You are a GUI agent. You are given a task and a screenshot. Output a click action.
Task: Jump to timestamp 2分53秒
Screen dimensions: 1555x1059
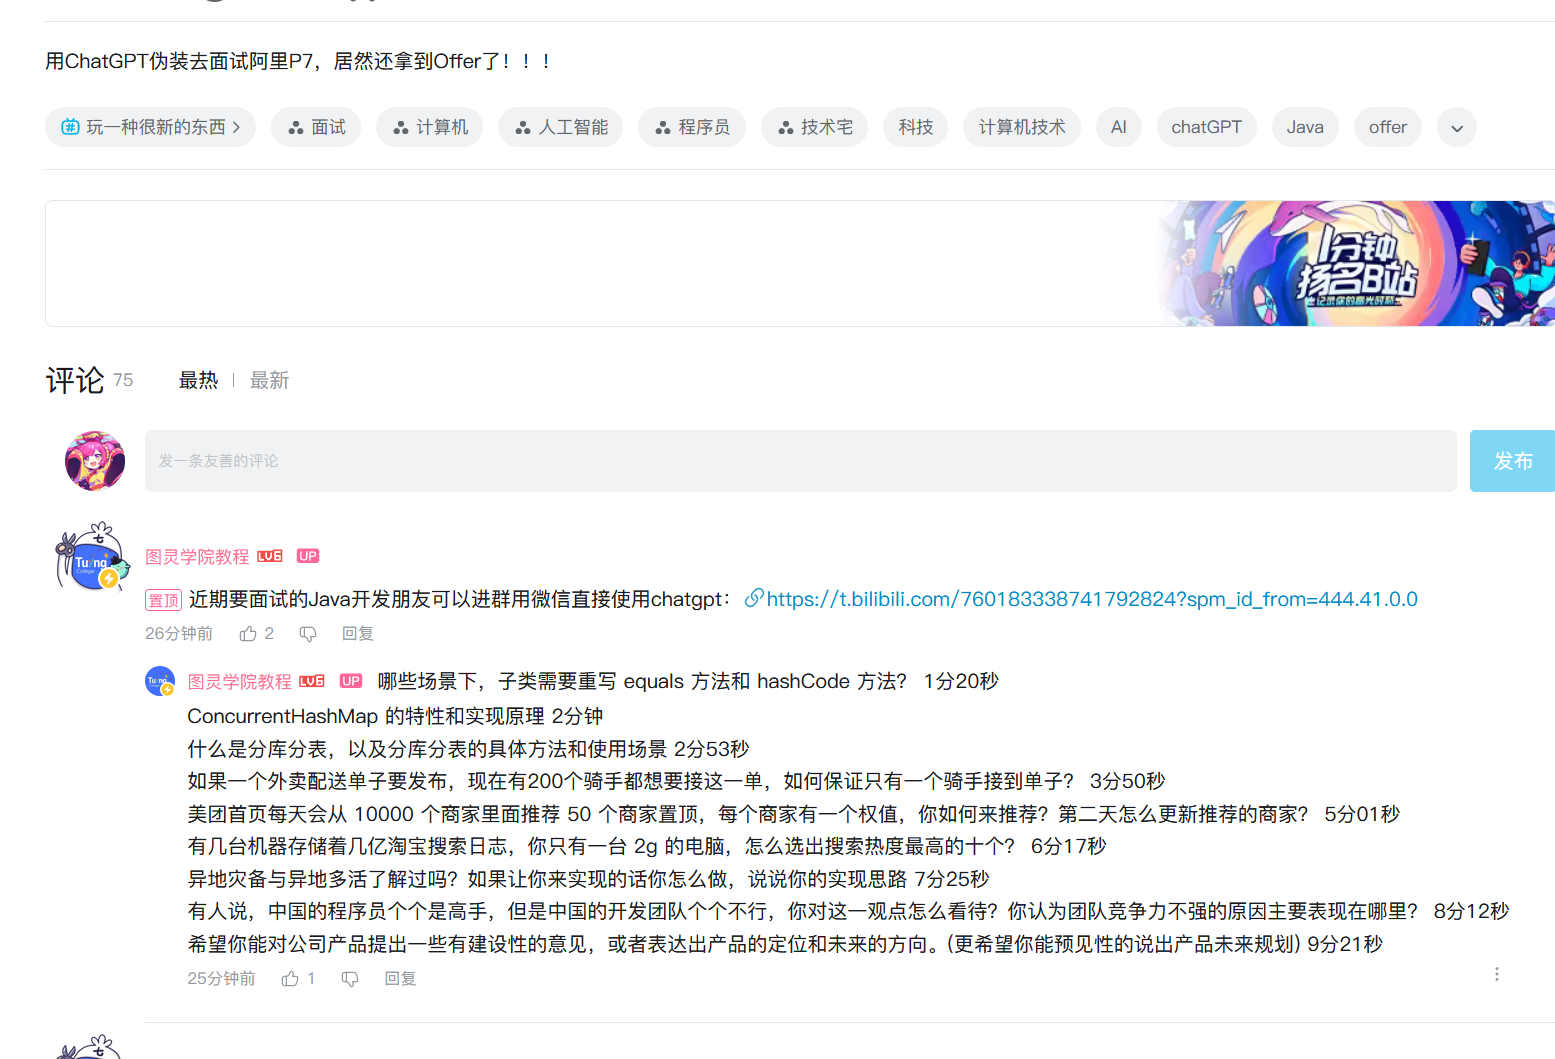tap(711, 749)
